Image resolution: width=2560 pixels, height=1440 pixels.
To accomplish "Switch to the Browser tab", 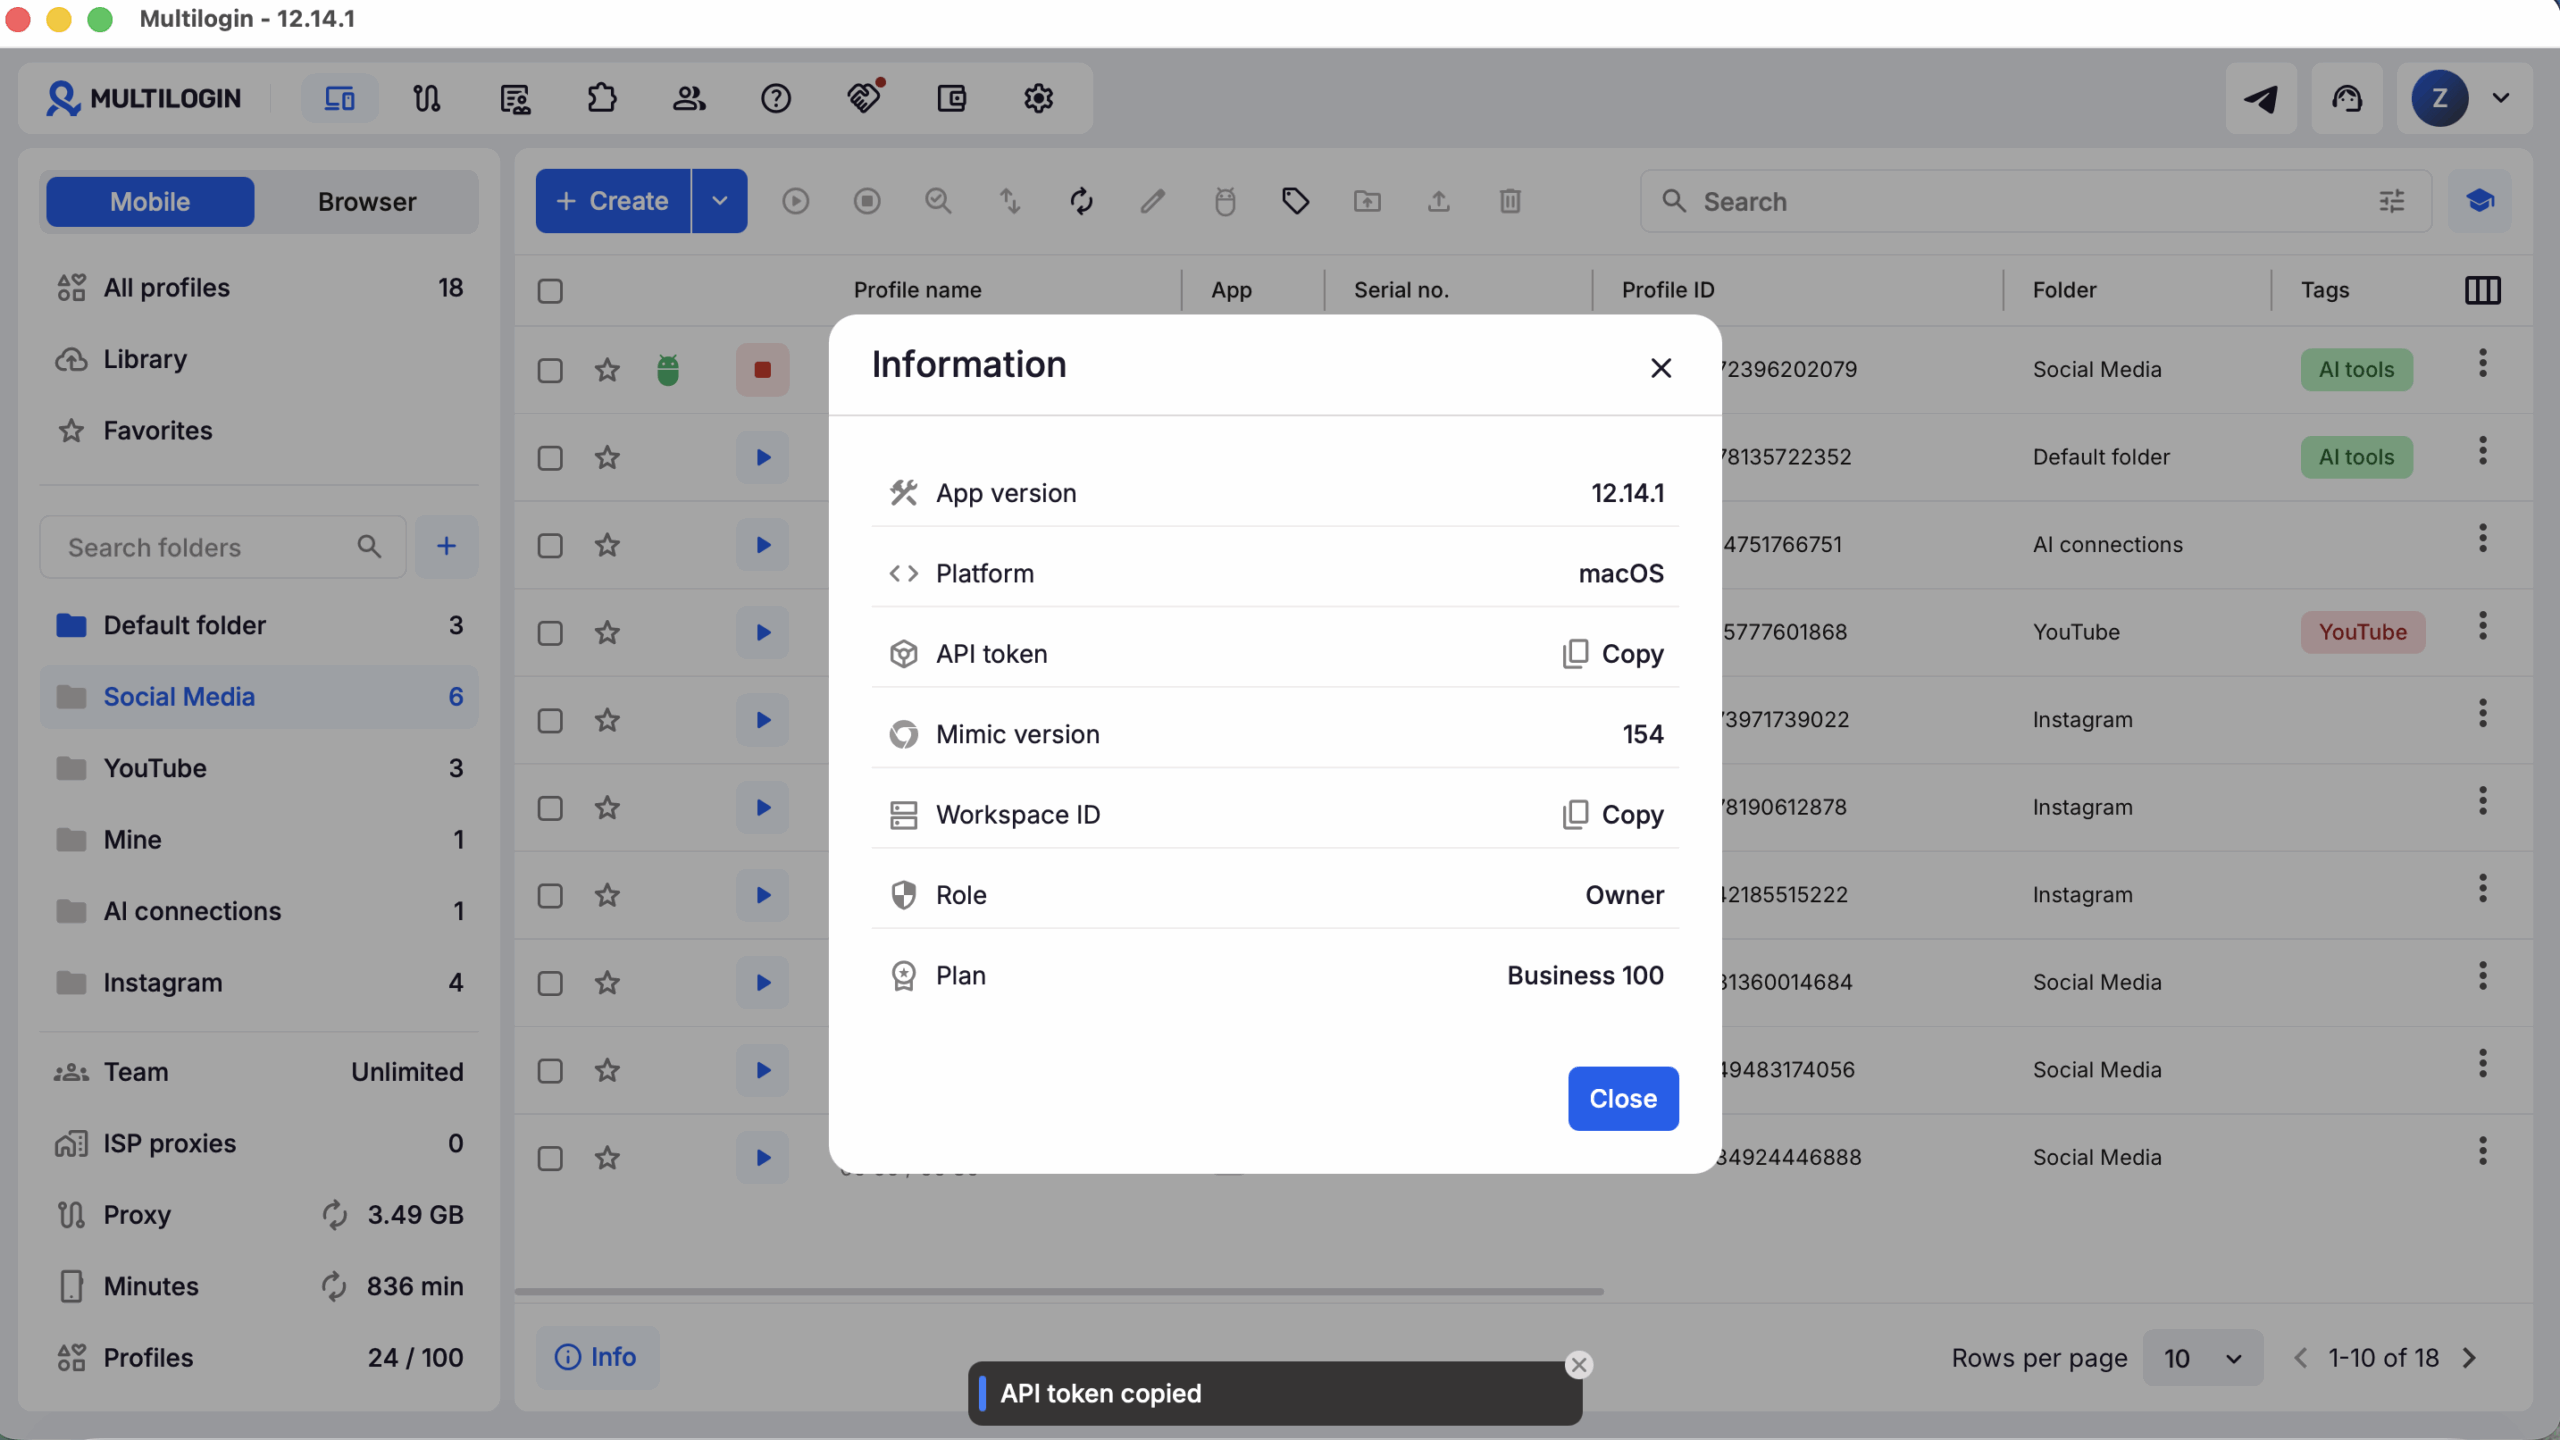I will [x=367, y=201].
